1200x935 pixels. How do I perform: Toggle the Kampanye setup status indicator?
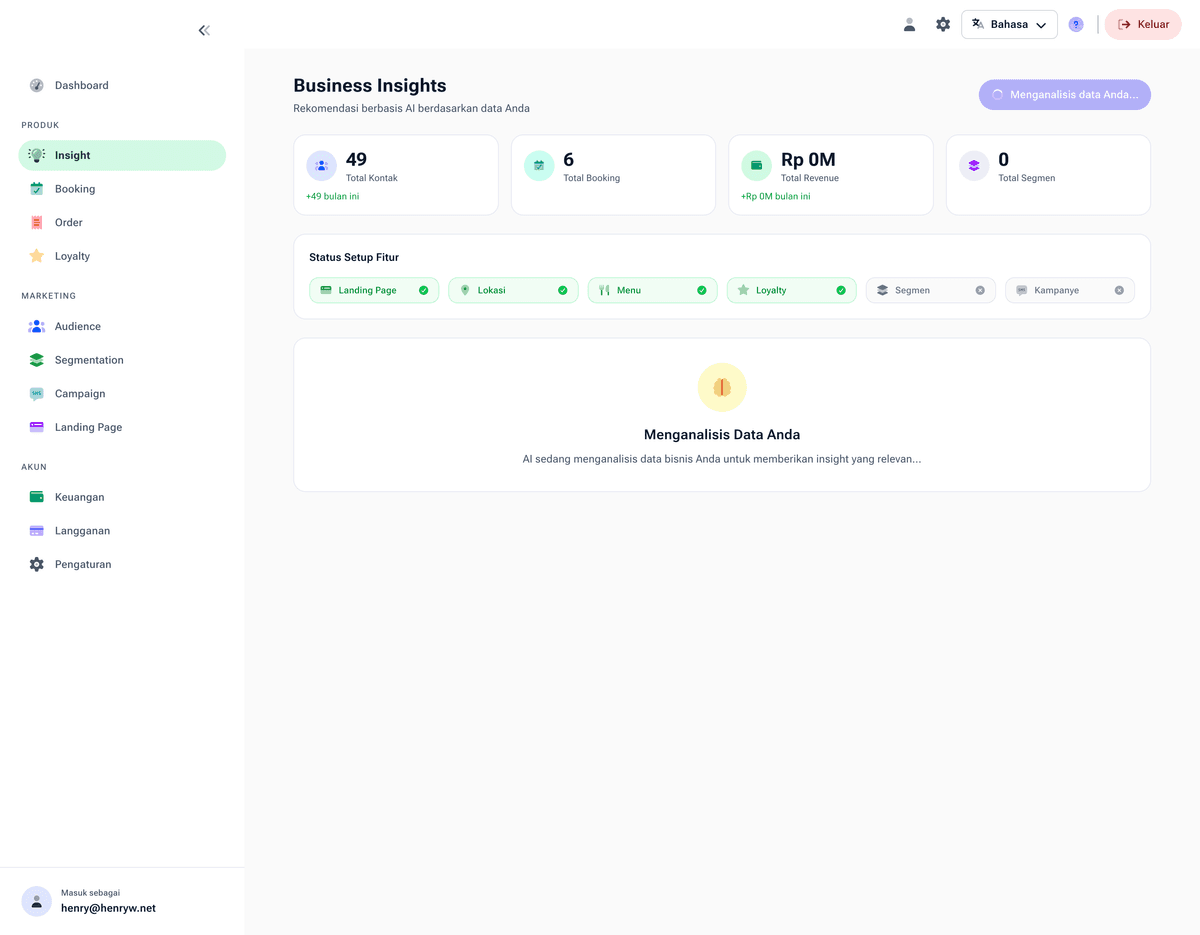pyautogui.click(x=1119, y=289)
